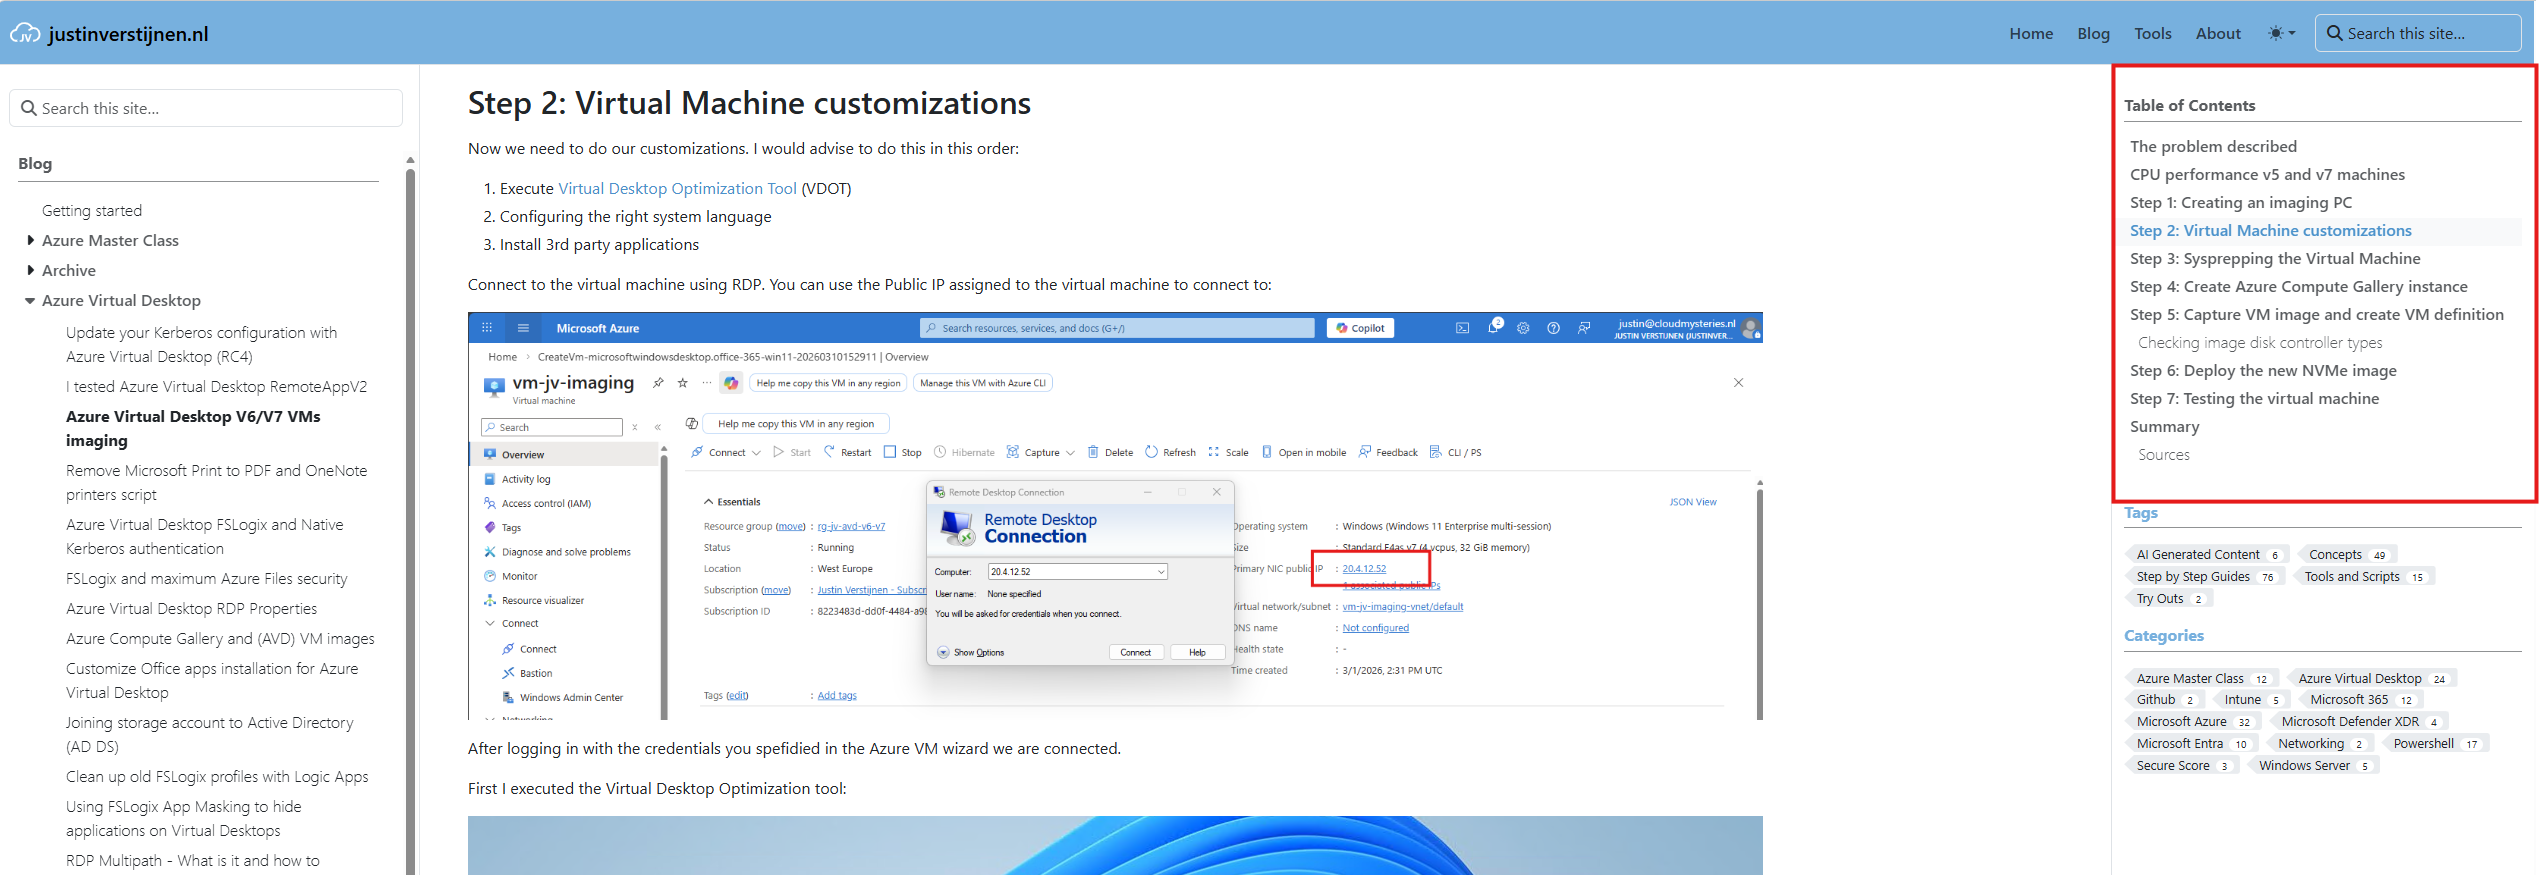Screen dimensions: 2540x875
Task: Expand the Azure Master Class tree item
Action: point(30,240)
